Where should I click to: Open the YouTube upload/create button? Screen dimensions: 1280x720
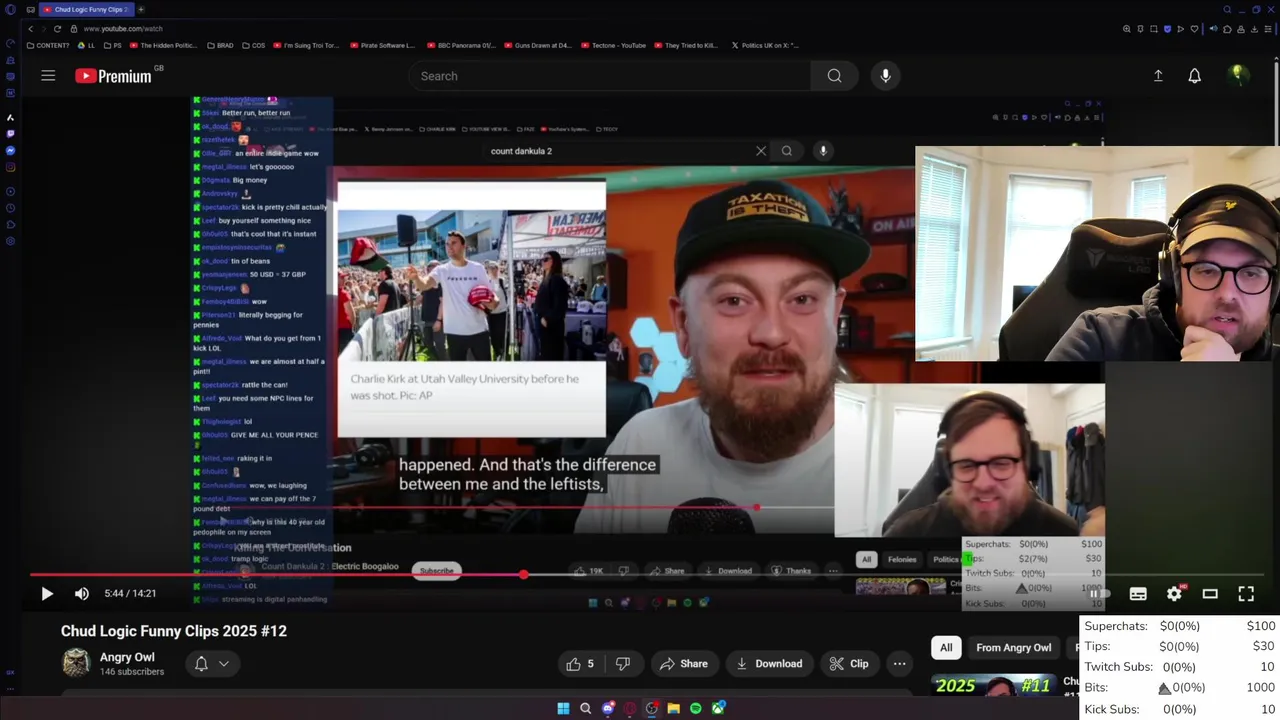(1158, 76)
